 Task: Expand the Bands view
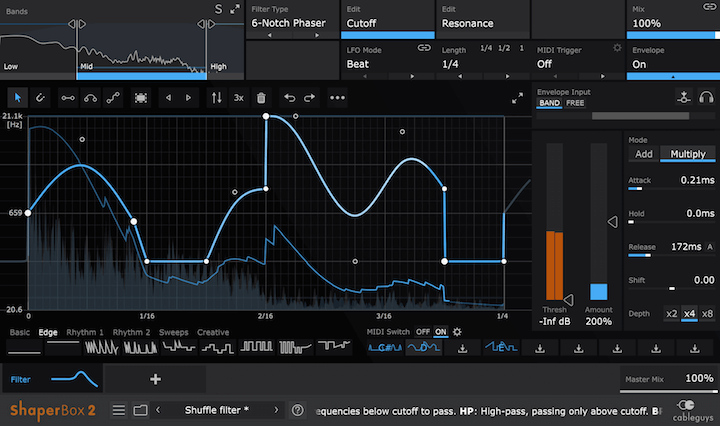coord(235,9)
